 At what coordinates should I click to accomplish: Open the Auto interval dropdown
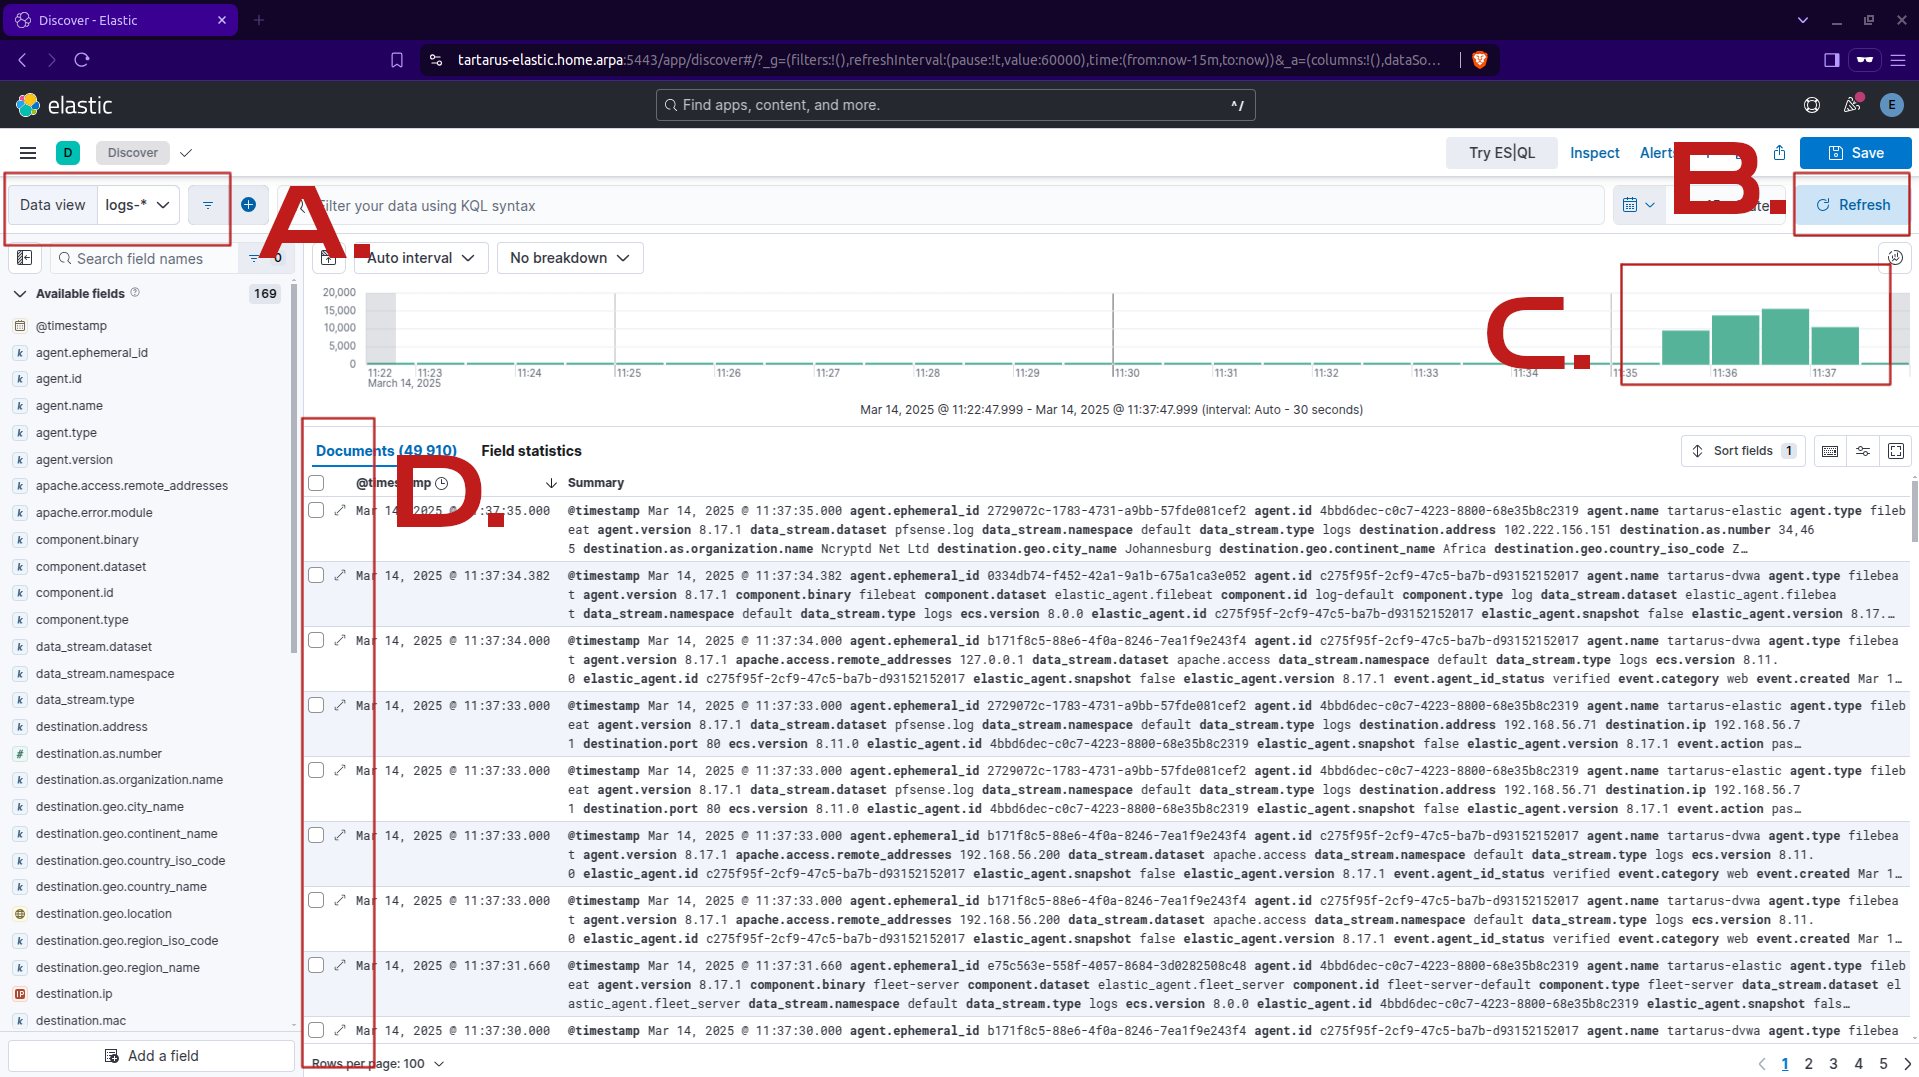420,258
